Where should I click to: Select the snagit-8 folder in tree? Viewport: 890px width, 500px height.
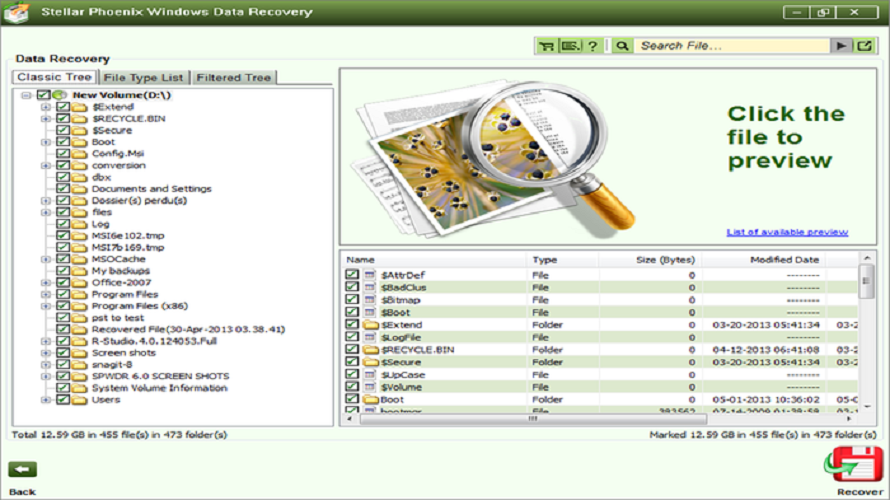112,364
